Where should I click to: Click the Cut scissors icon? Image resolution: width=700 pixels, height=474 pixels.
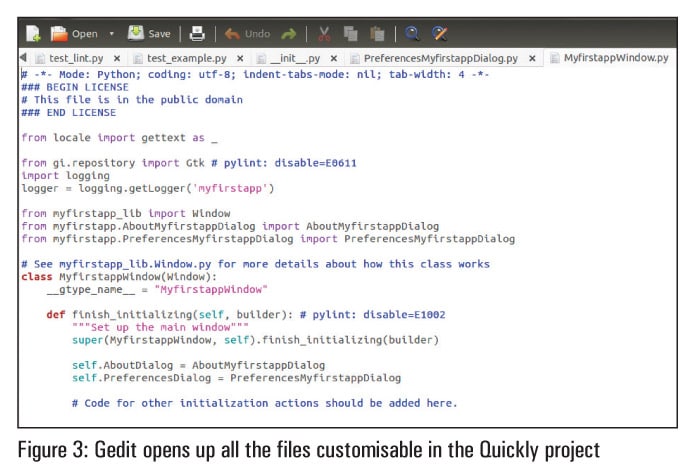tap(324, 33)
